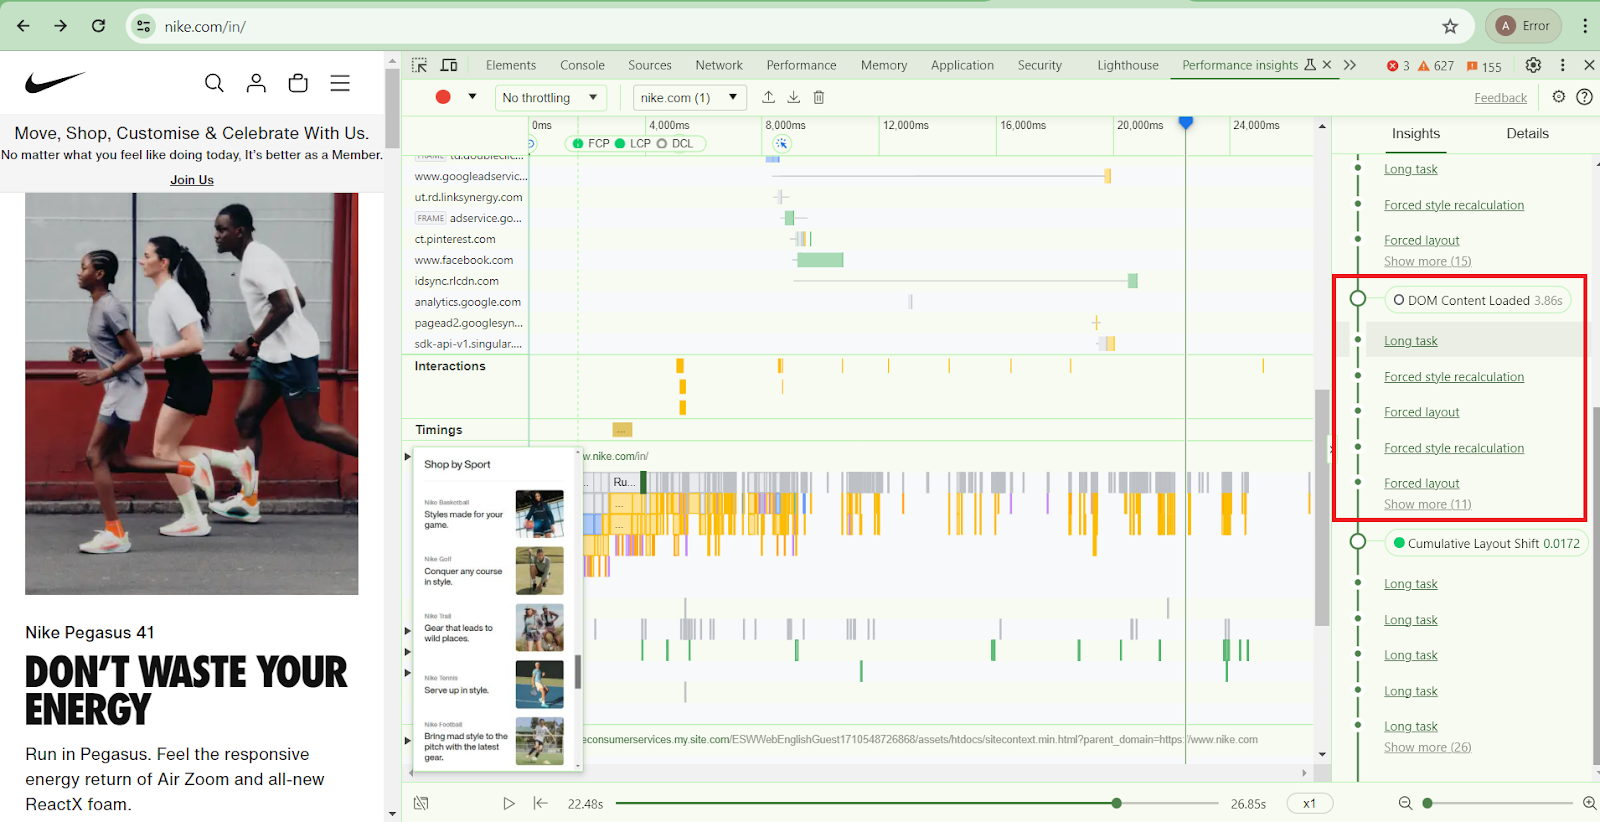The width and height of the screenshot is (1600, 822).
Task: Toggle the device toolbar icon
Action: [x=449, y=65]
